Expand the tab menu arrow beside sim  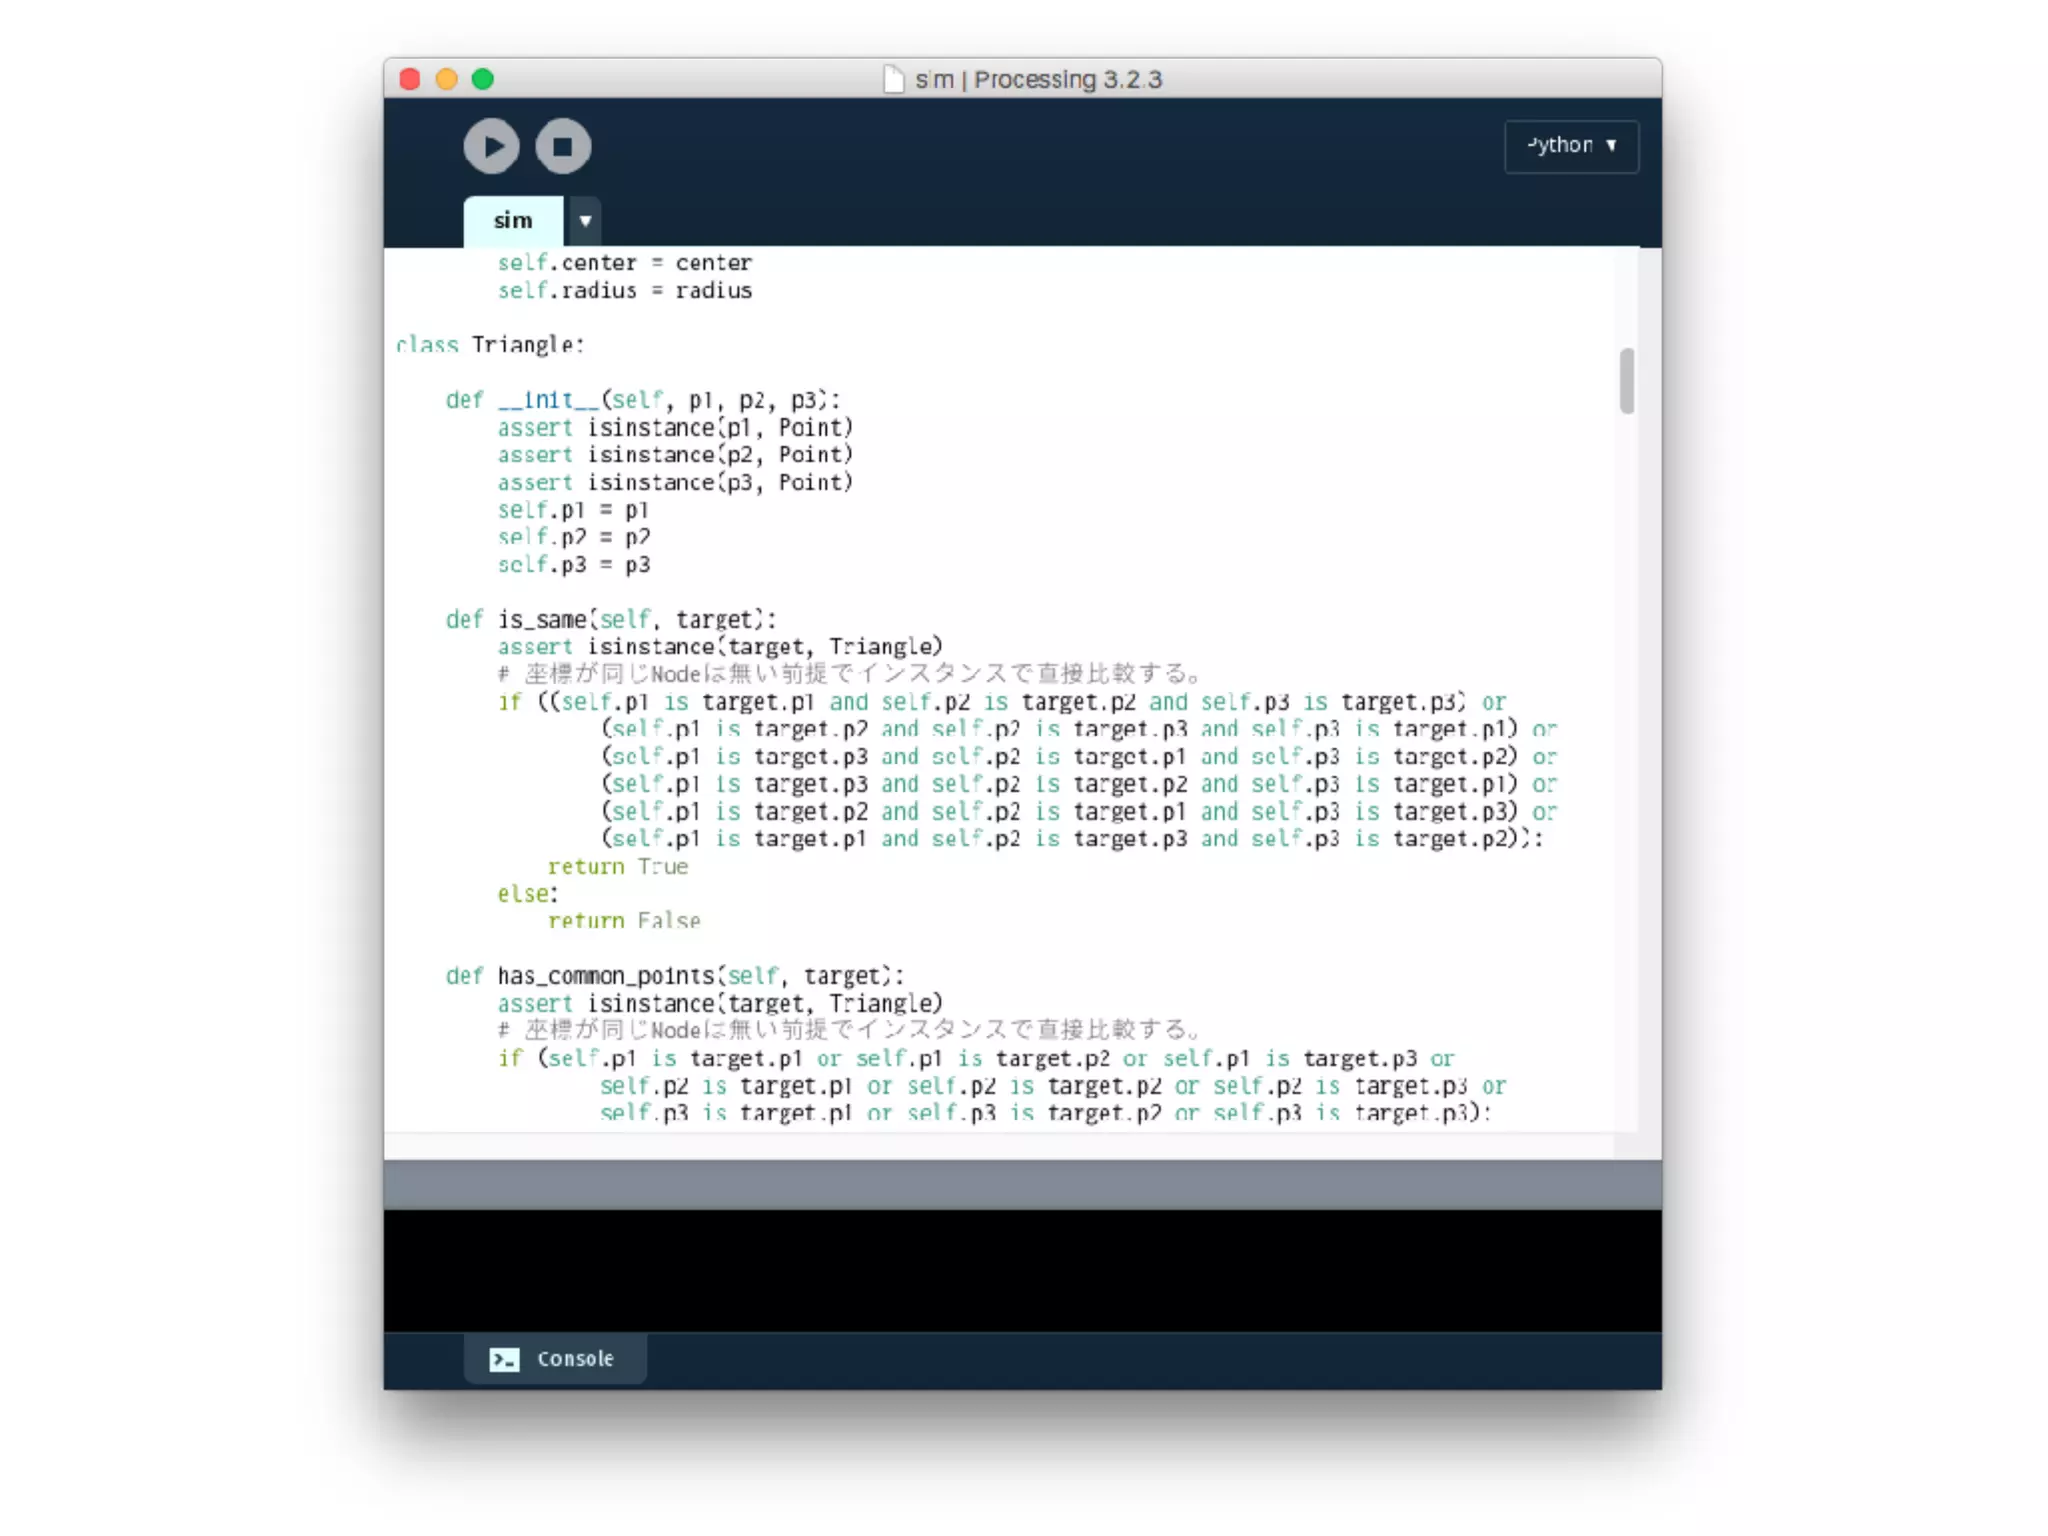585,221
